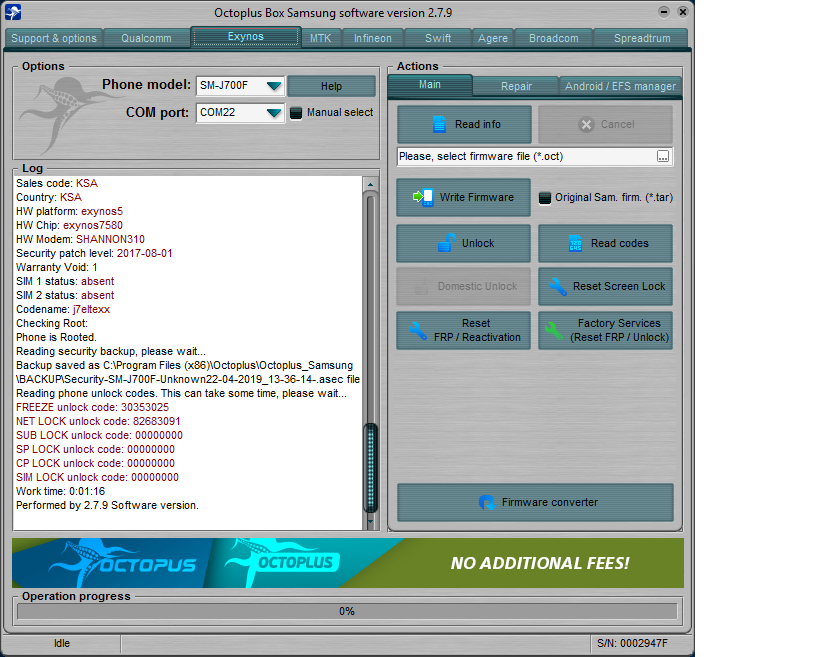Switch to the Qualcomm tab
Screen dimensions: 819x657
tap(146, 38)
